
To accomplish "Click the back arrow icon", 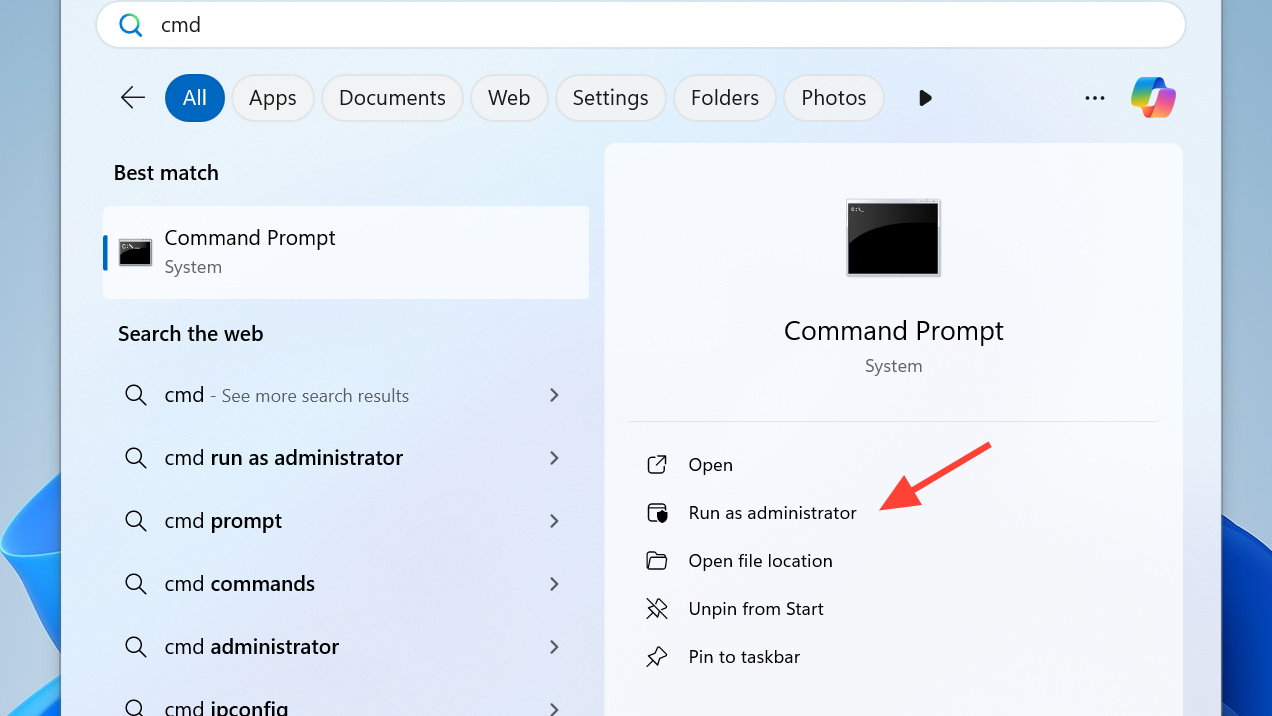I will click(133, 98).
